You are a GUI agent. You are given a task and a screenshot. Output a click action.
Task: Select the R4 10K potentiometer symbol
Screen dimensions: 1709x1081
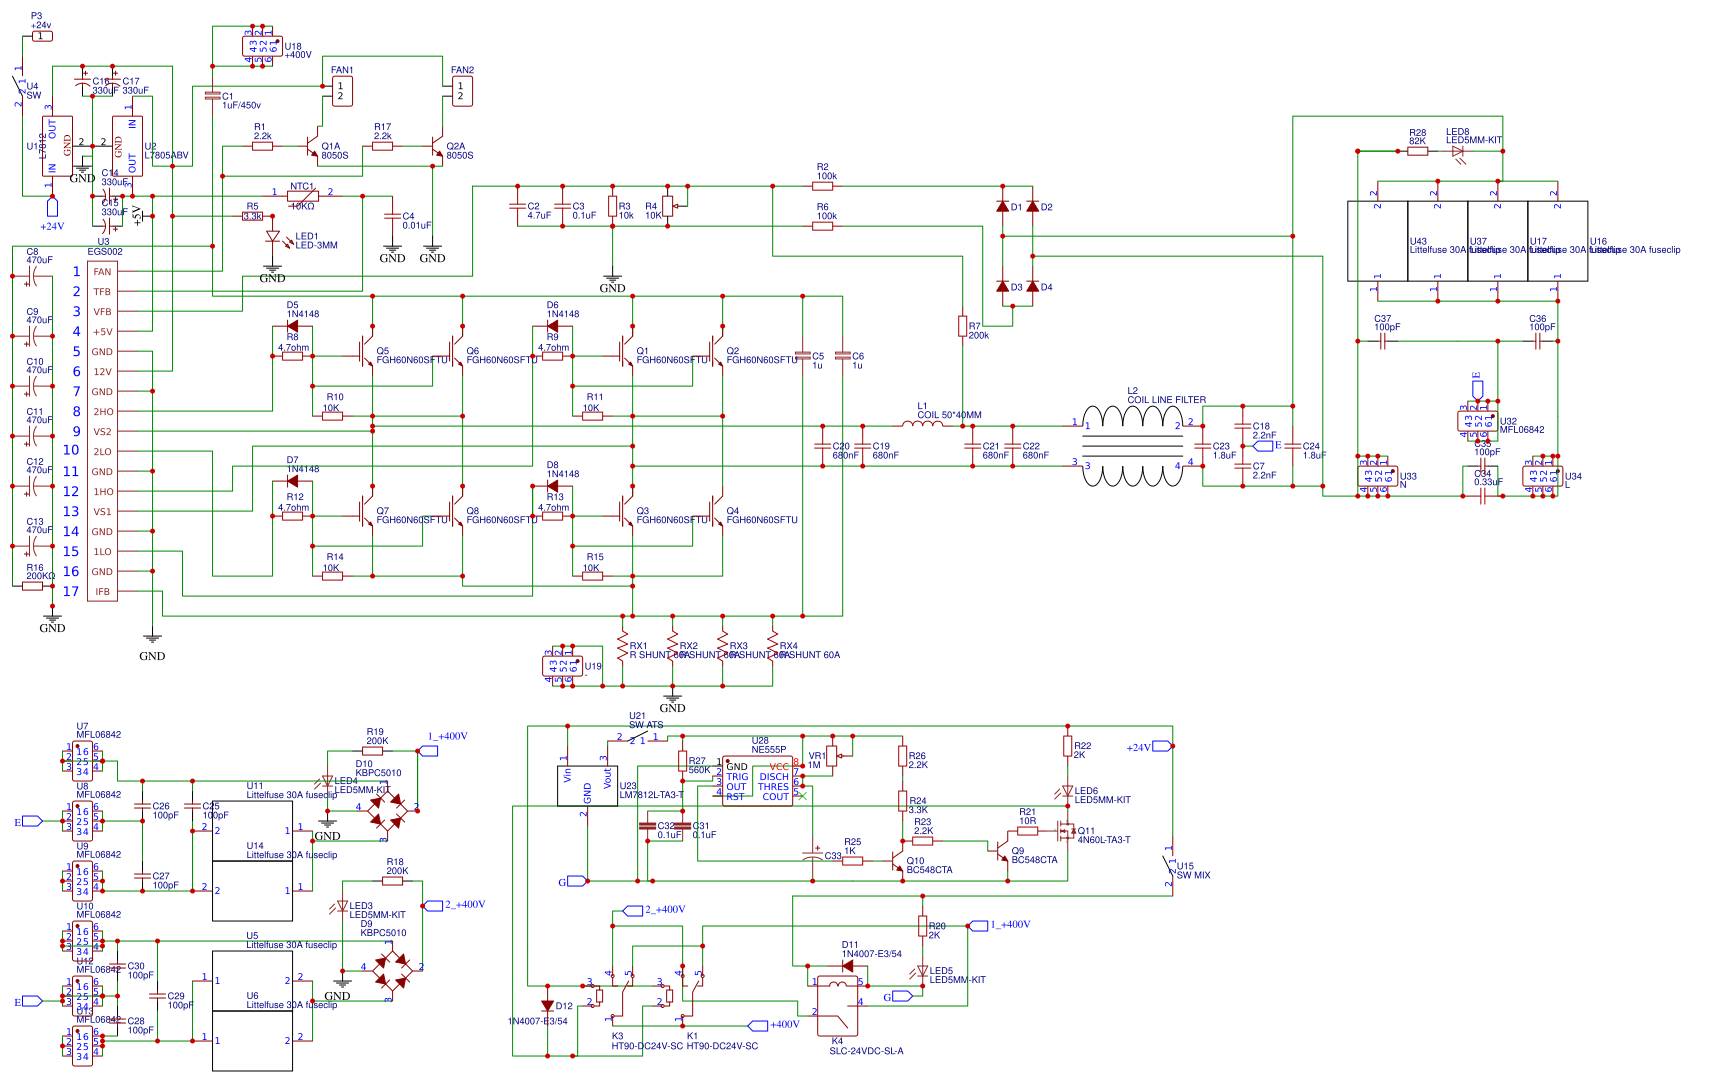point(670,208)
